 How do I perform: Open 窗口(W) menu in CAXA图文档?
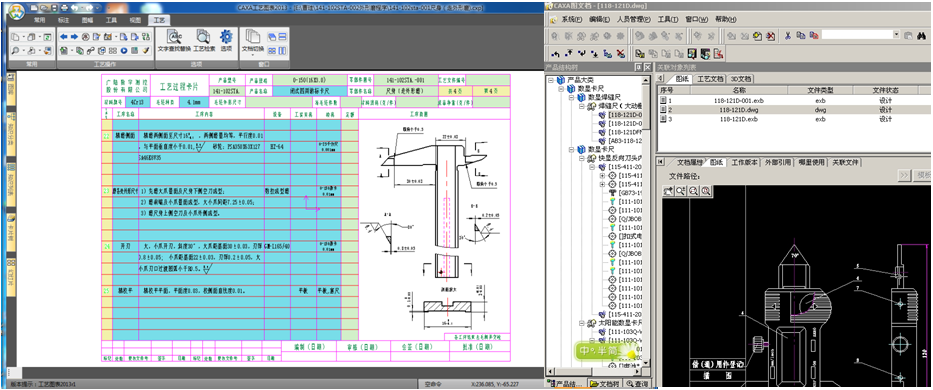tap(696, 19)
